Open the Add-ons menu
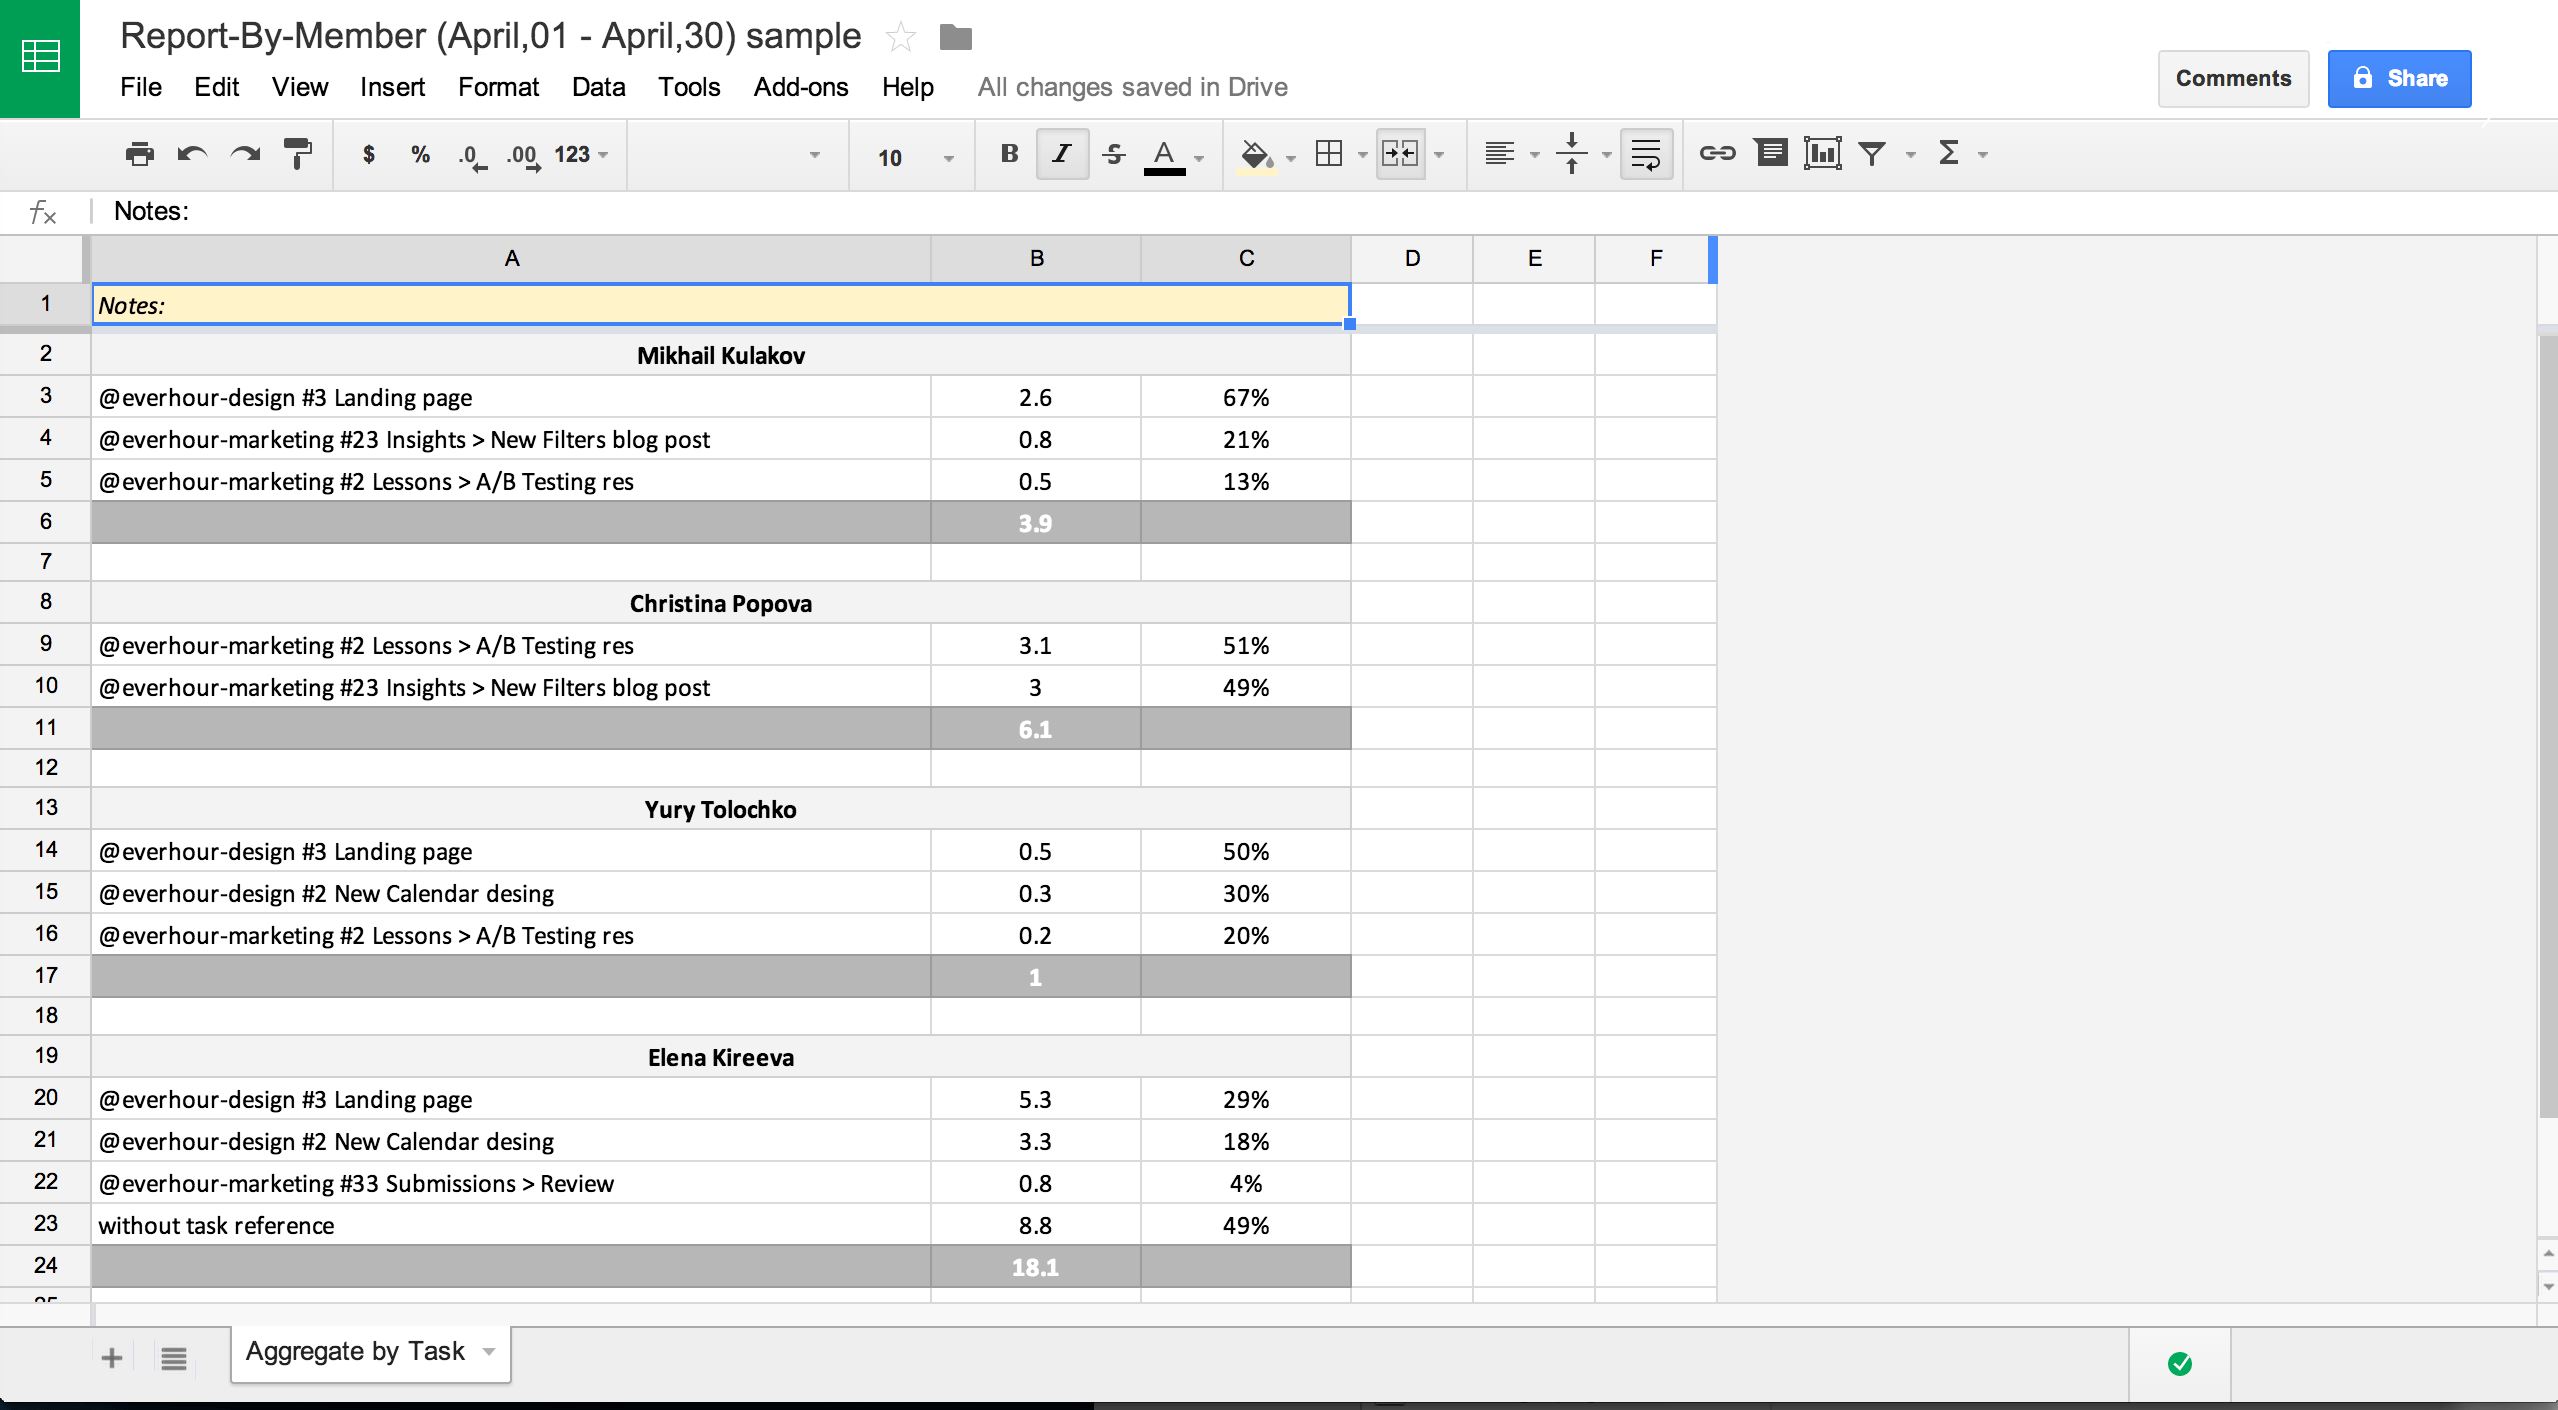Screen dimensions: 2558x1410 (800, 87)
